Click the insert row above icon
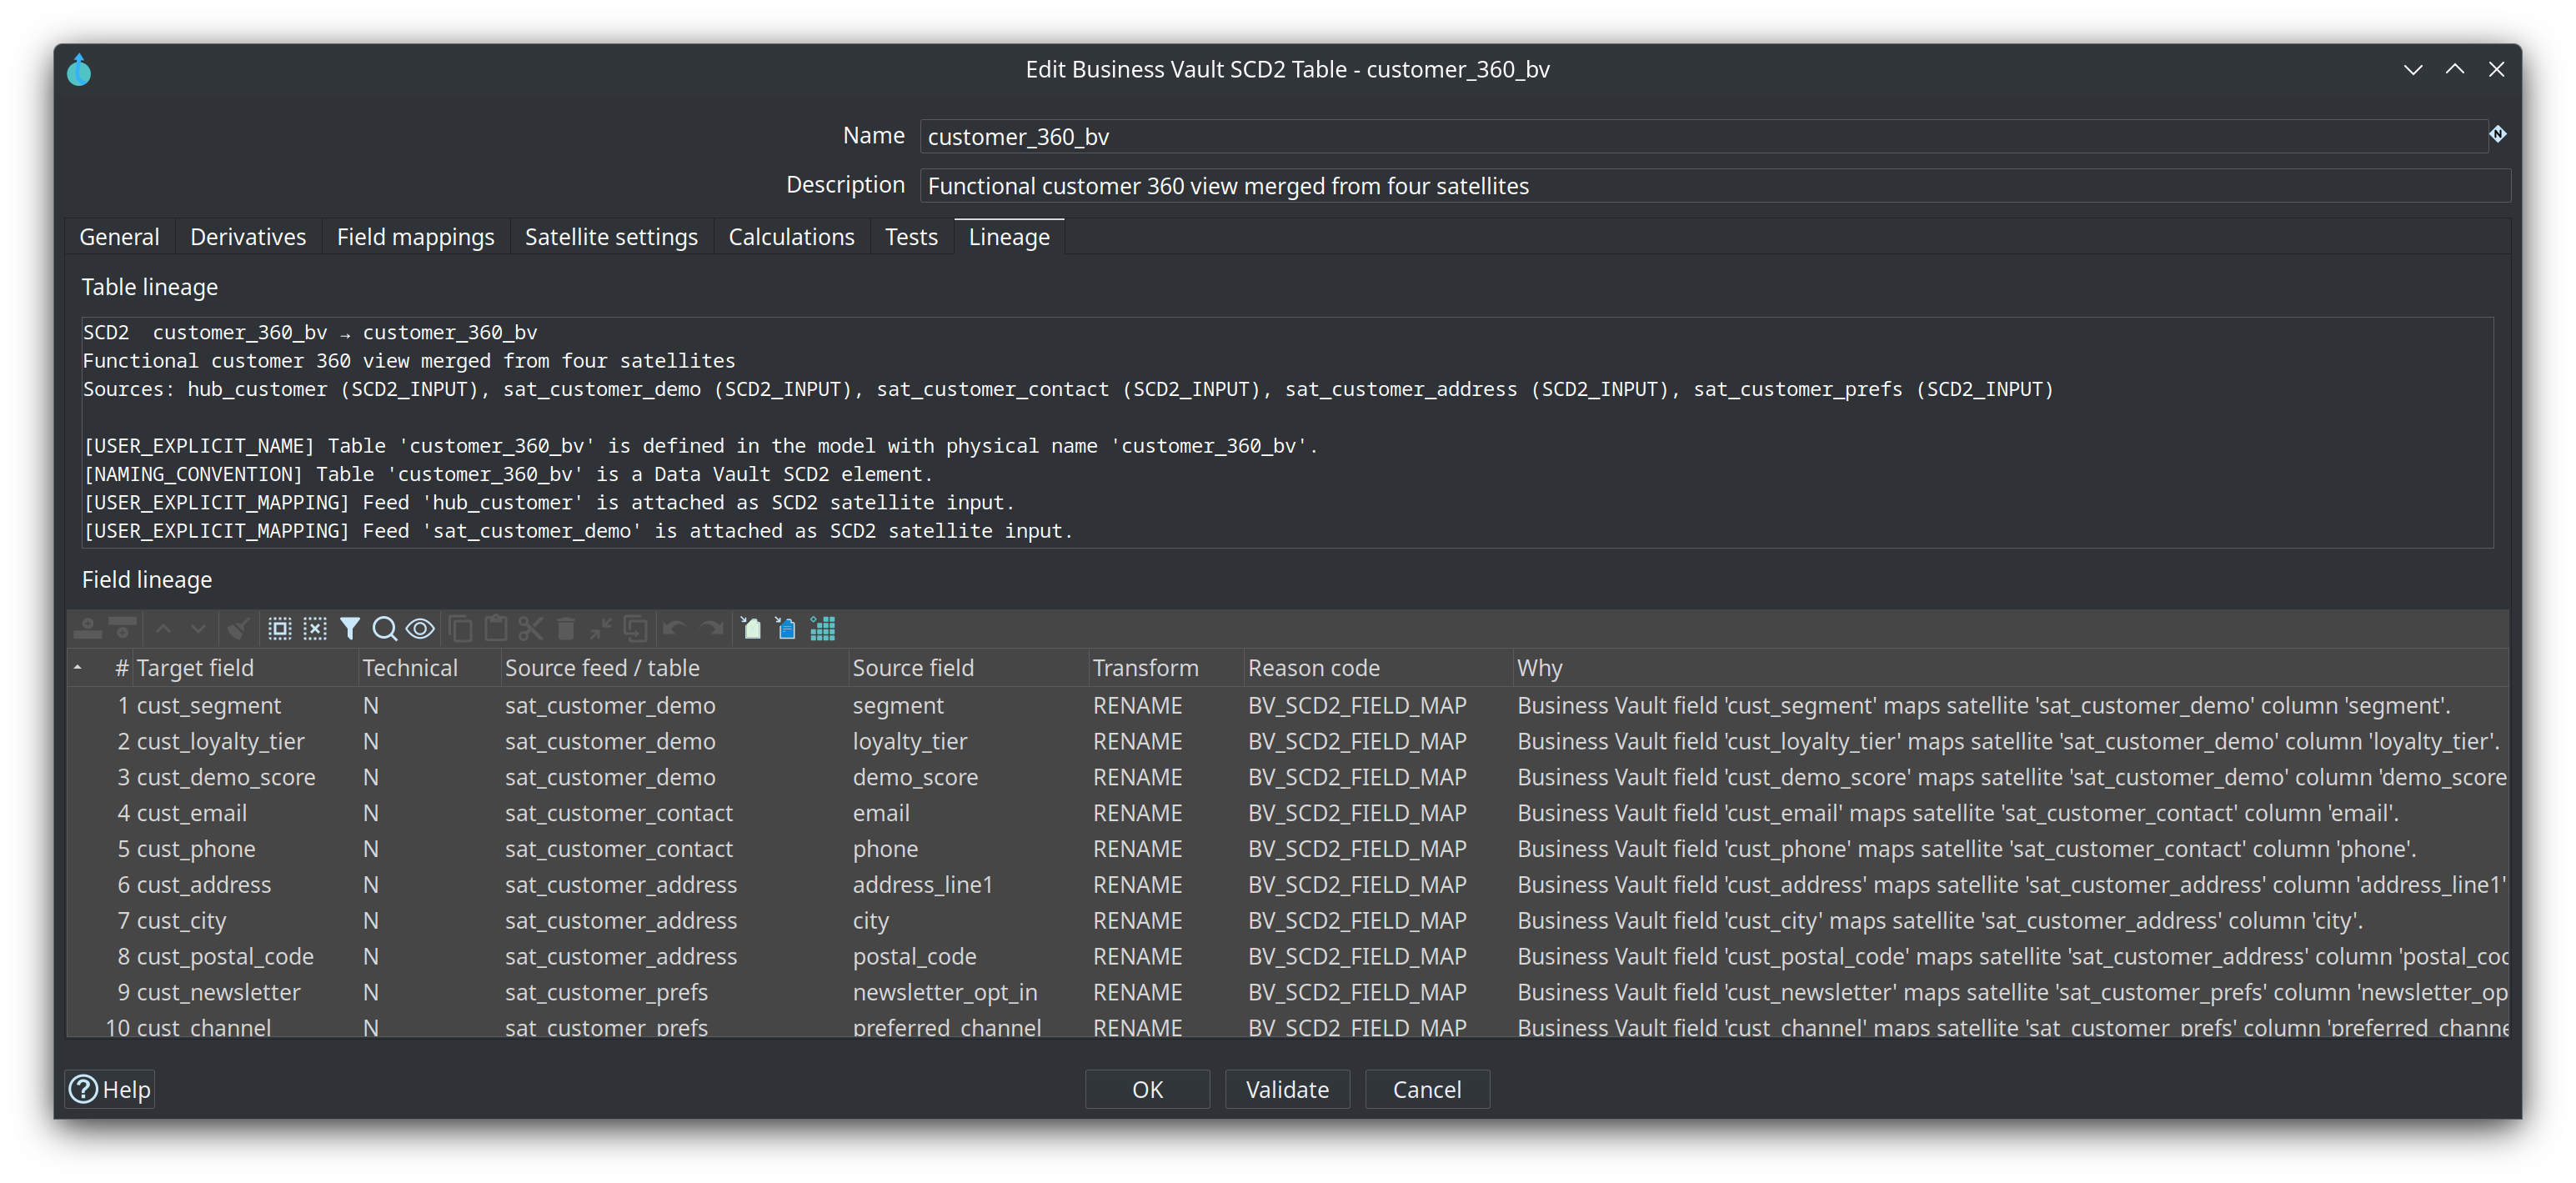 [x=88, y=629]
